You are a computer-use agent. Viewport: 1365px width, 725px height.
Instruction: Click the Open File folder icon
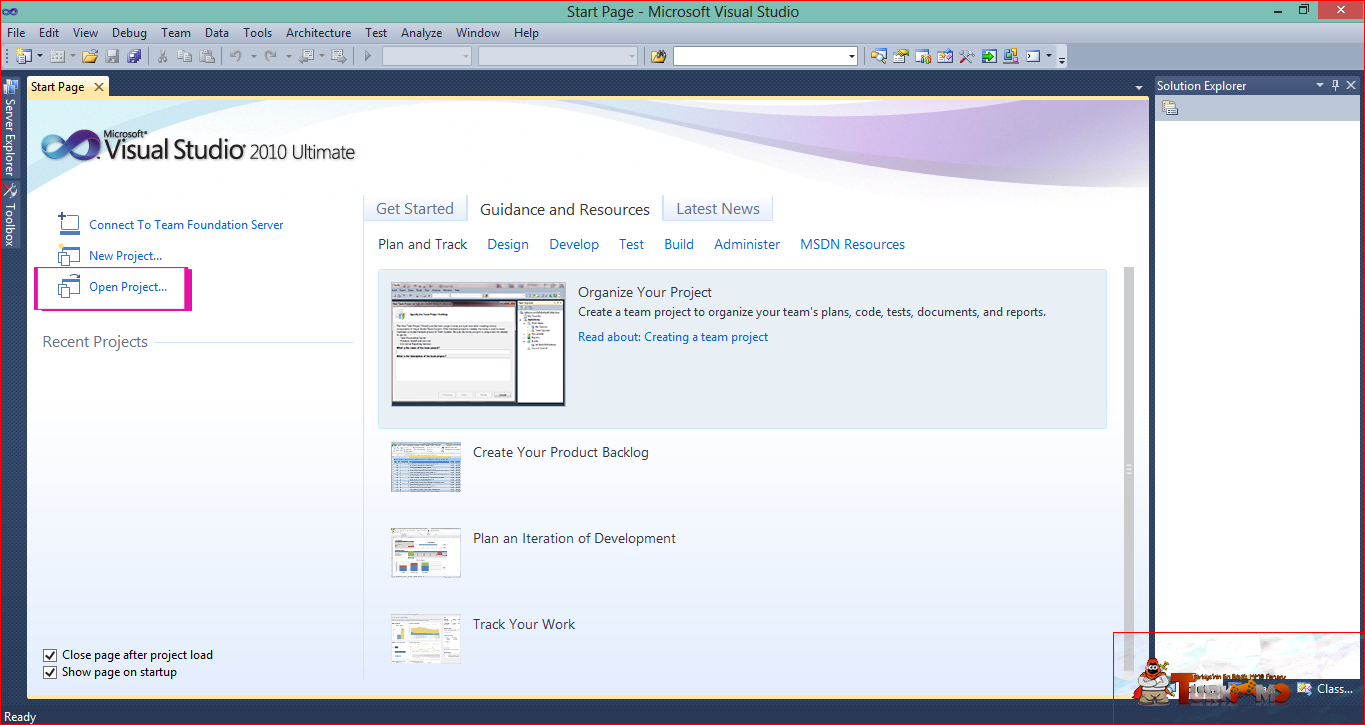[90, 56]
